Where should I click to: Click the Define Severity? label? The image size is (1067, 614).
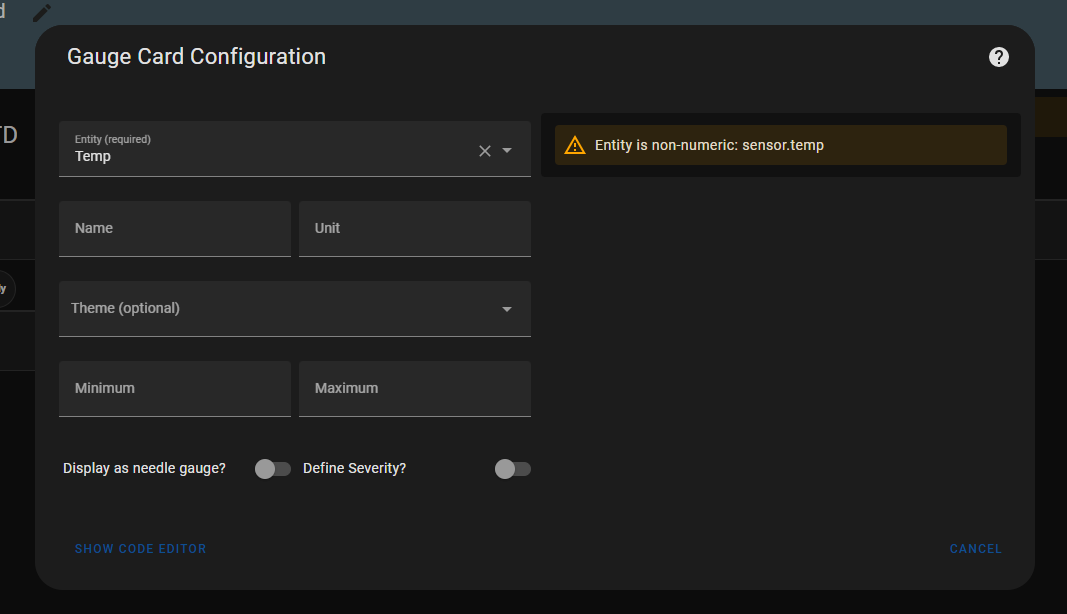[355, 468]
